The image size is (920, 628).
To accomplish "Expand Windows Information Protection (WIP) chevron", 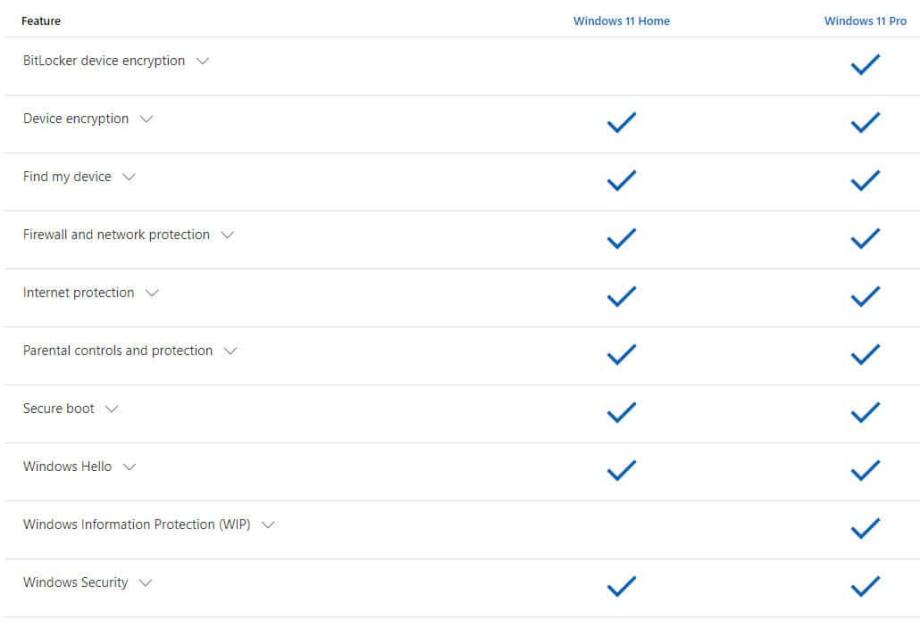I will [268, 525].
